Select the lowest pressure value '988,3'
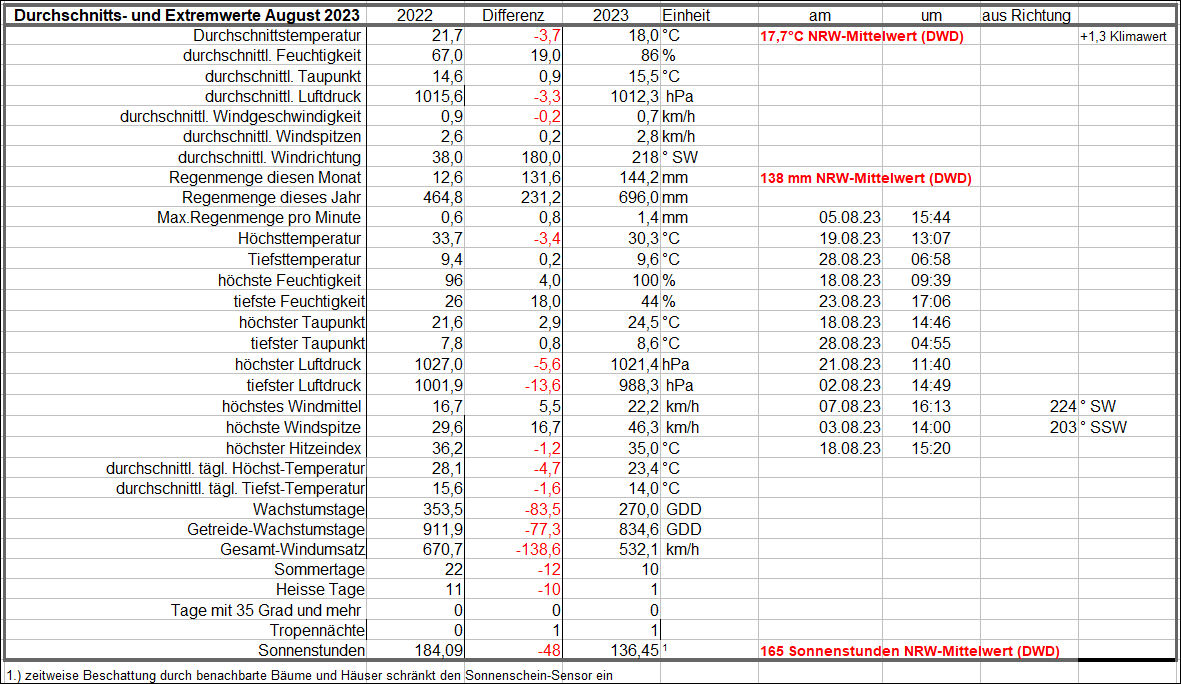Image resolution: width=1181 pixels, height=684 pixels. 639,386
